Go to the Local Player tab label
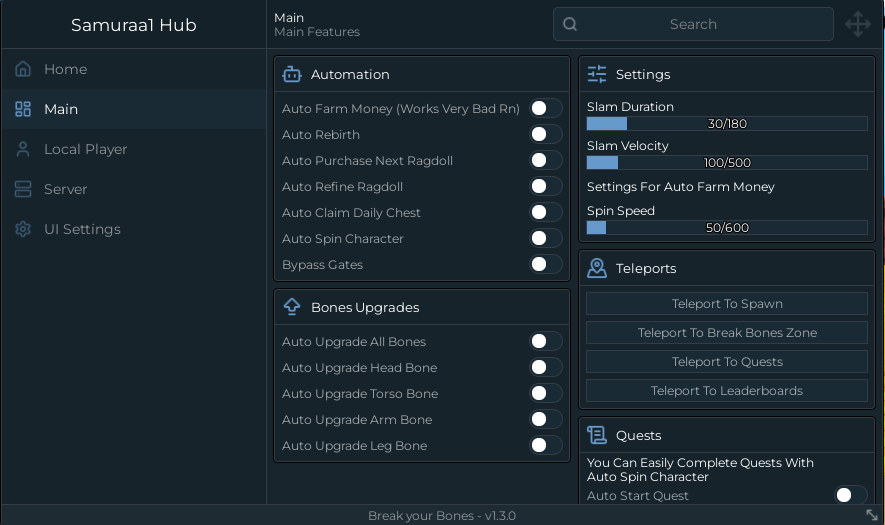Viewport: 885px width, 525px height. tap(86, 149)
